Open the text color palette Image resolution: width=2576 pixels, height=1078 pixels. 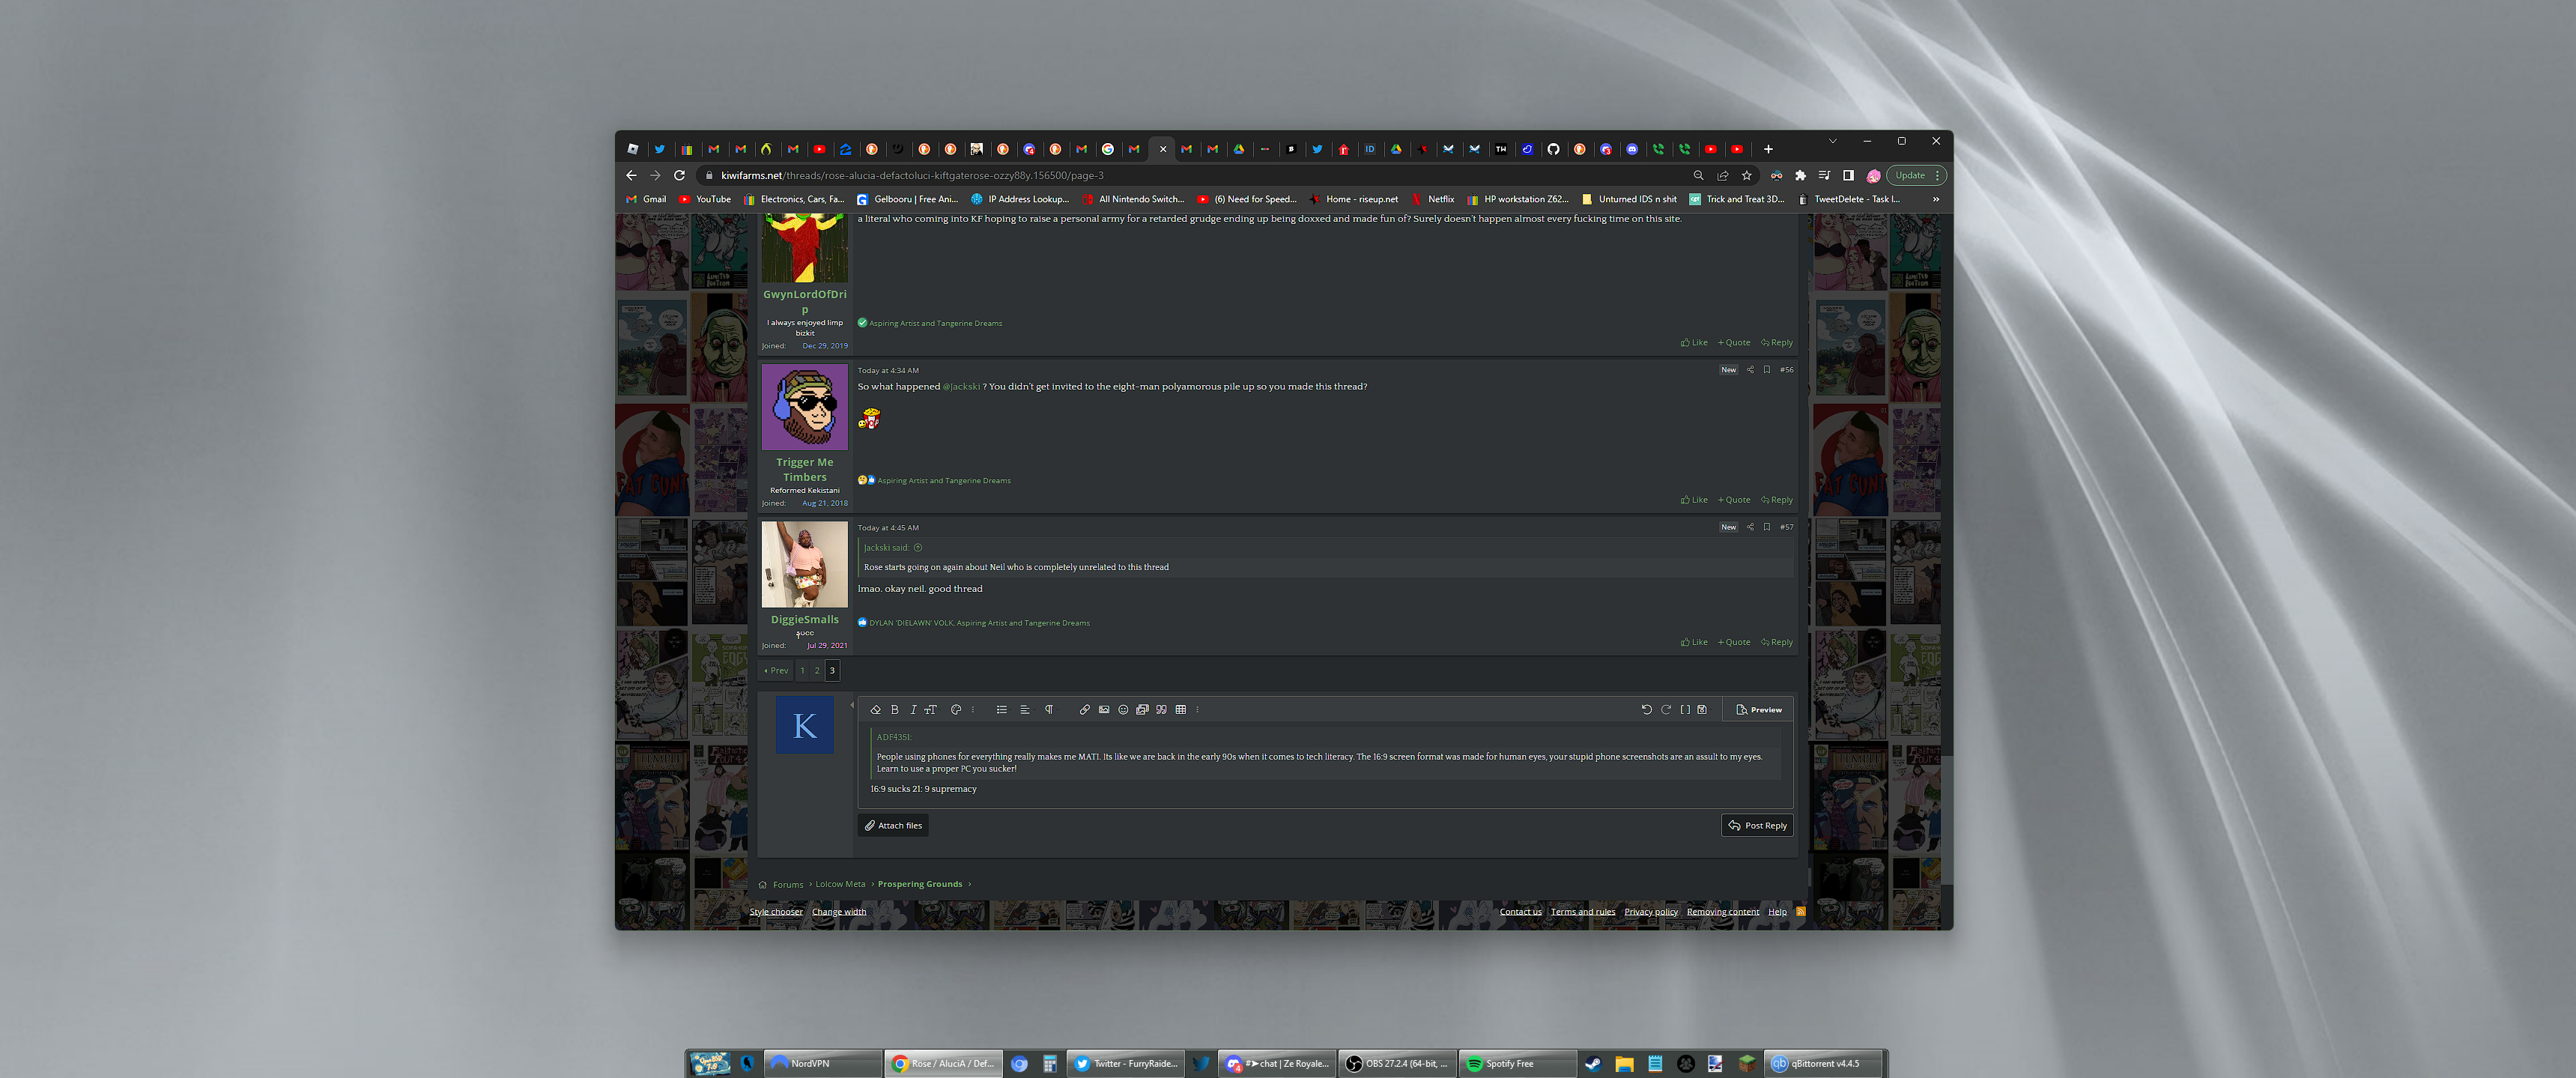956,710
